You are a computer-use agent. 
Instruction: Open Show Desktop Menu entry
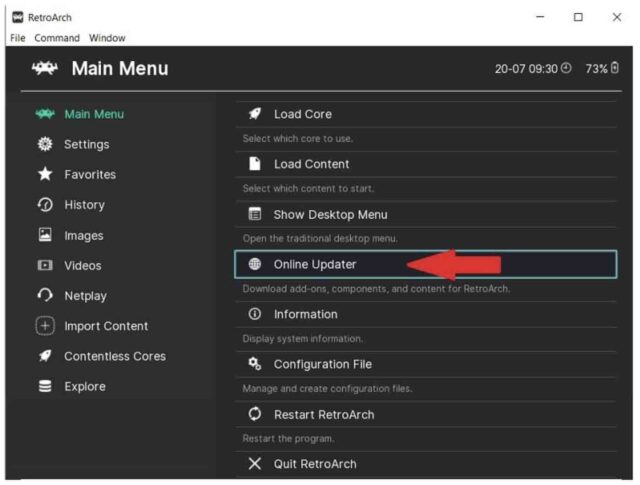click(x=330, y=214)
